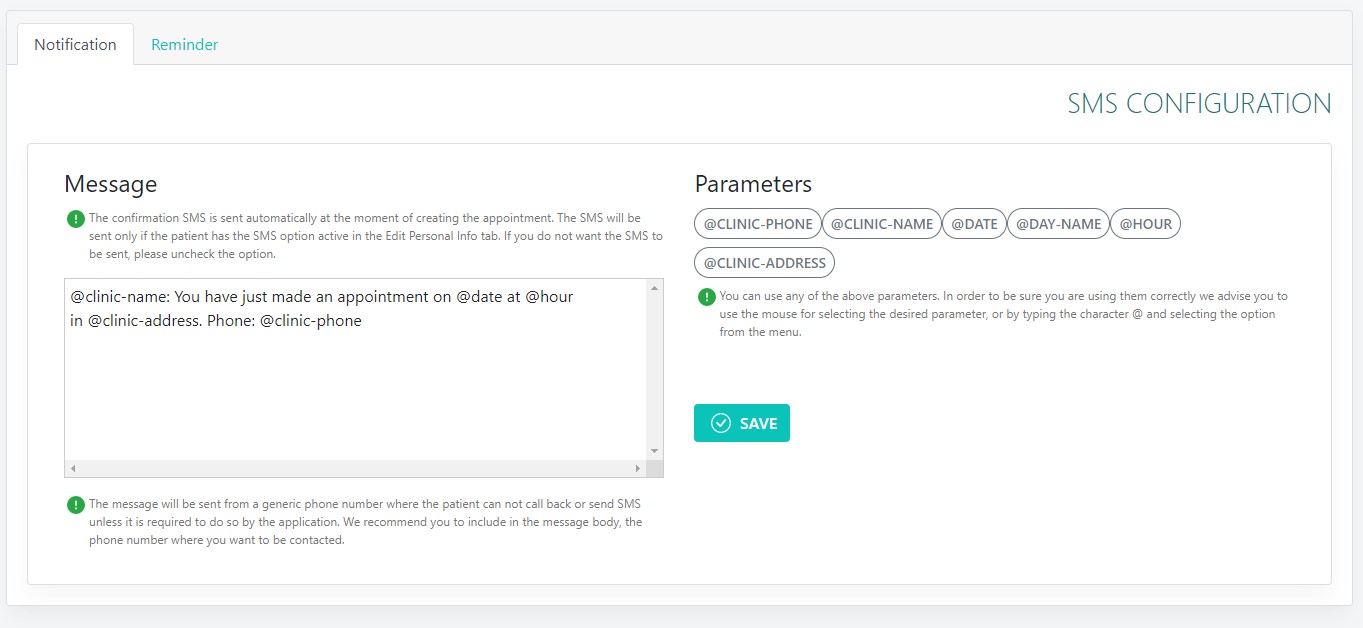Insert the @CLINIC-ADDRESS parameter
This screenshot has width=1363, height=628.
(x=765, y=263)
